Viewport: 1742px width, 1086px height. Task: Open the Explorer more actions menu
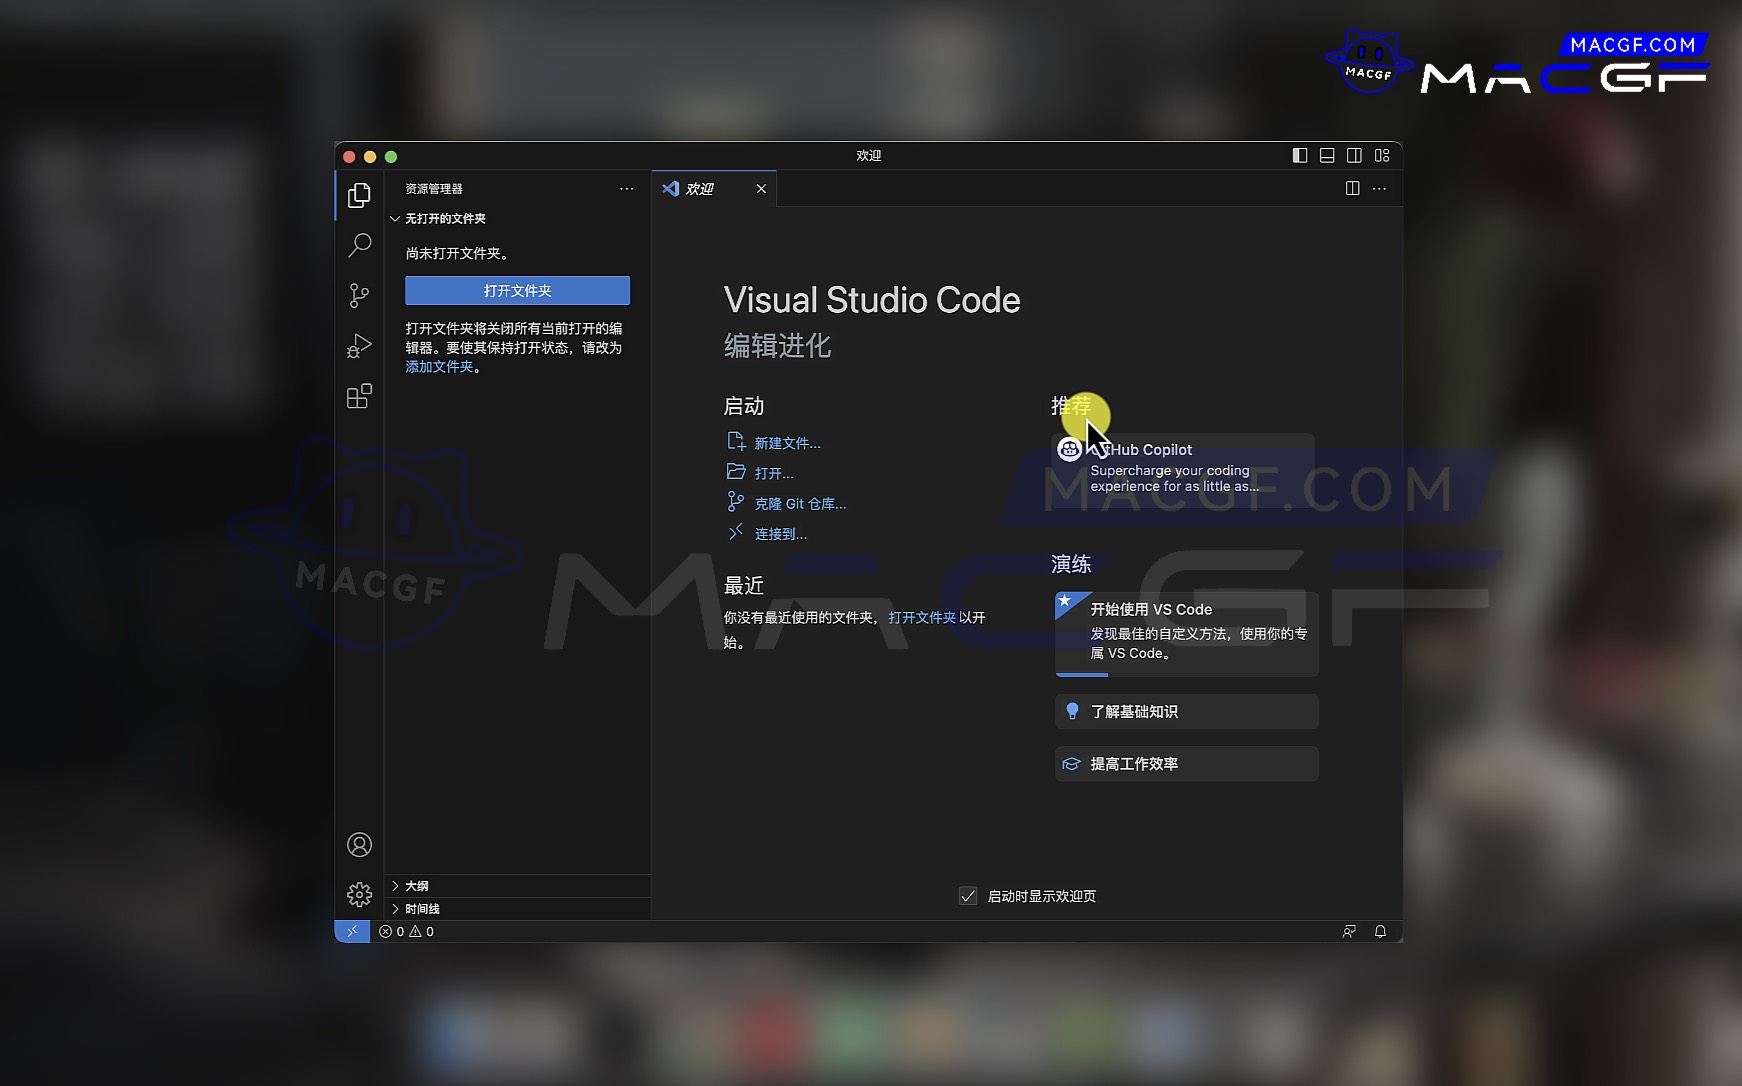tap(627, 189)
